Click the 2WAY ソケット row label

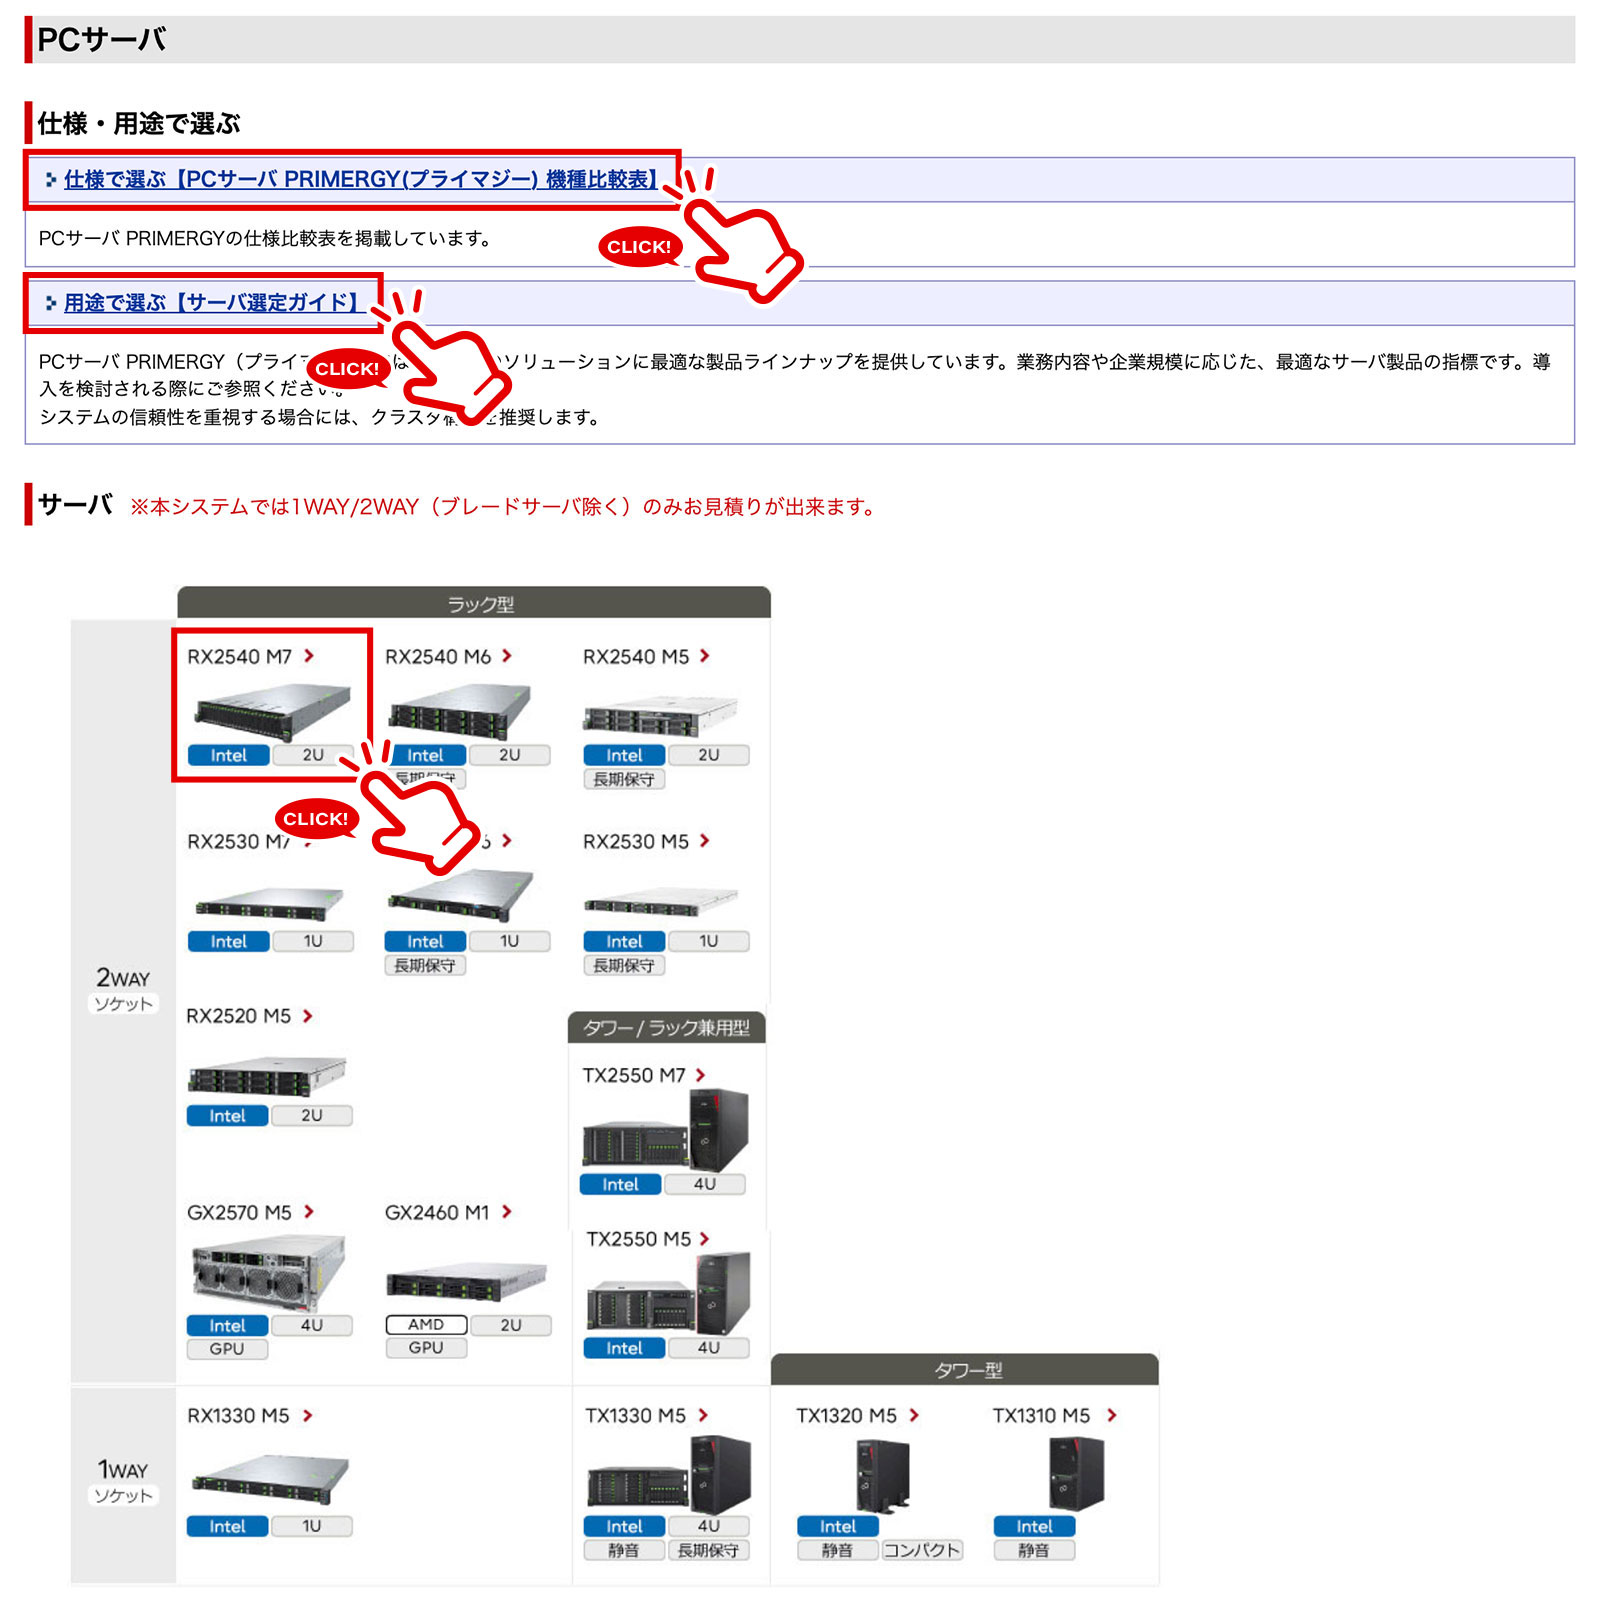[x=124, y=990]
